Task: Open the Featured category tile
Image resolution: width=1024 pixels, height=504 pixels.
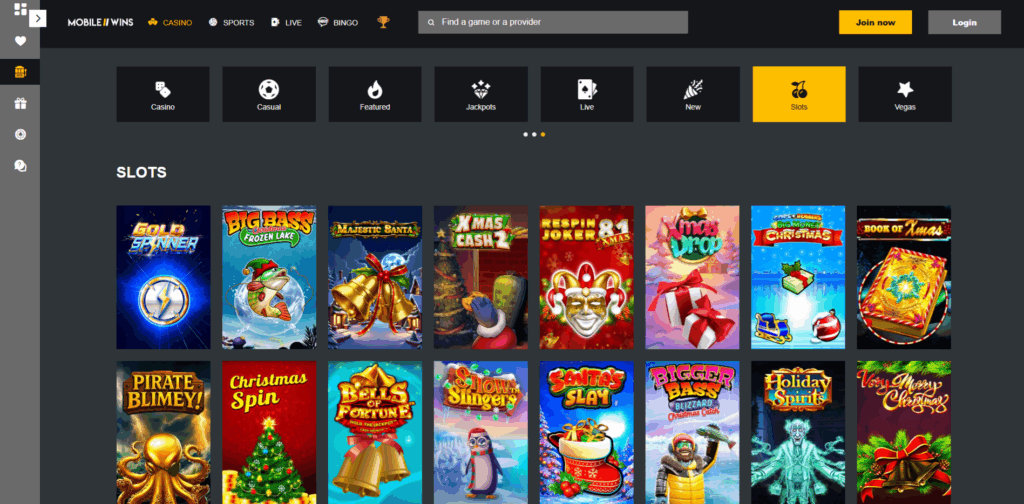Action: 375,94
